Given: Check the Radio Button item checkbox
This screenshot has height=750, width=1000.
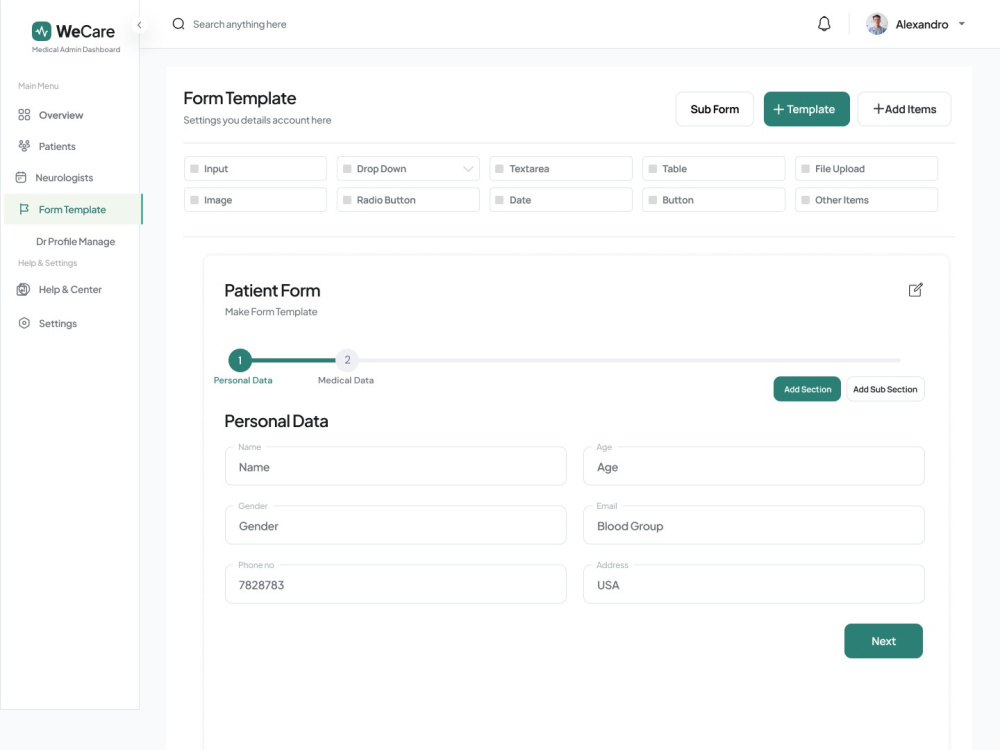Looking at the screenshot, I should pos(348,200).
